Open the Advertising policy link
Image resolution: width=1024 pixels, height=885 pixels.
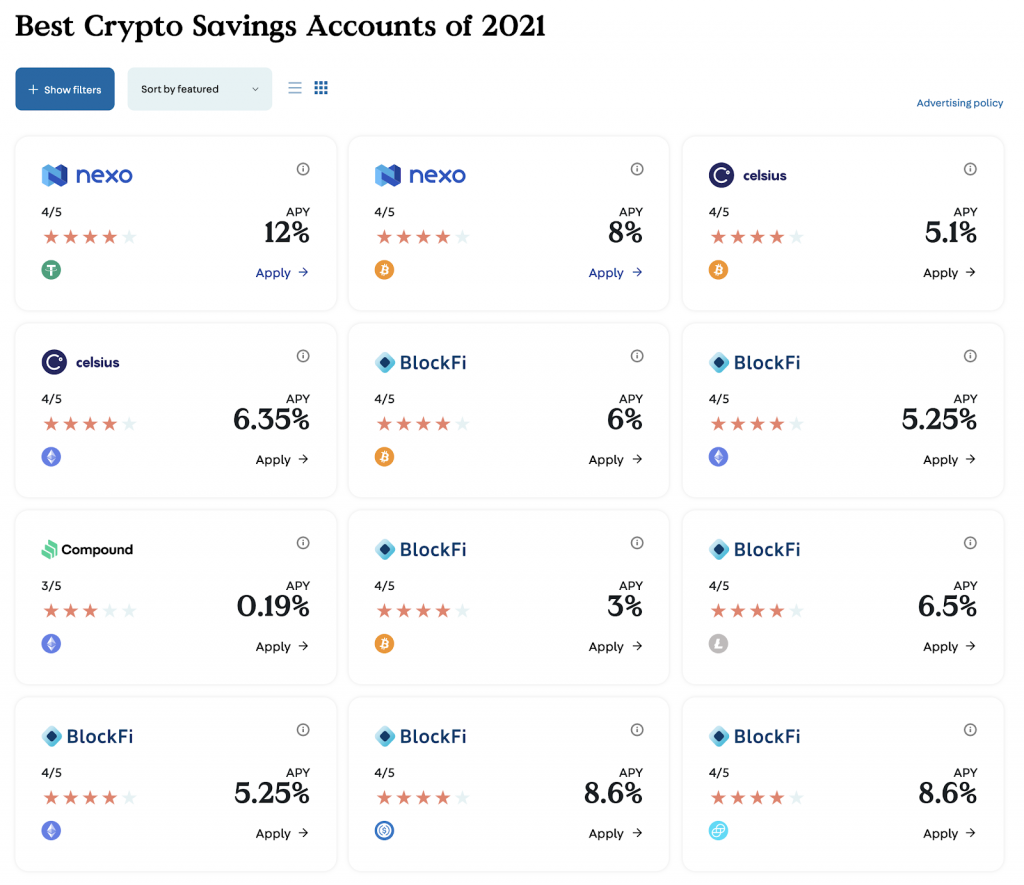959,102
